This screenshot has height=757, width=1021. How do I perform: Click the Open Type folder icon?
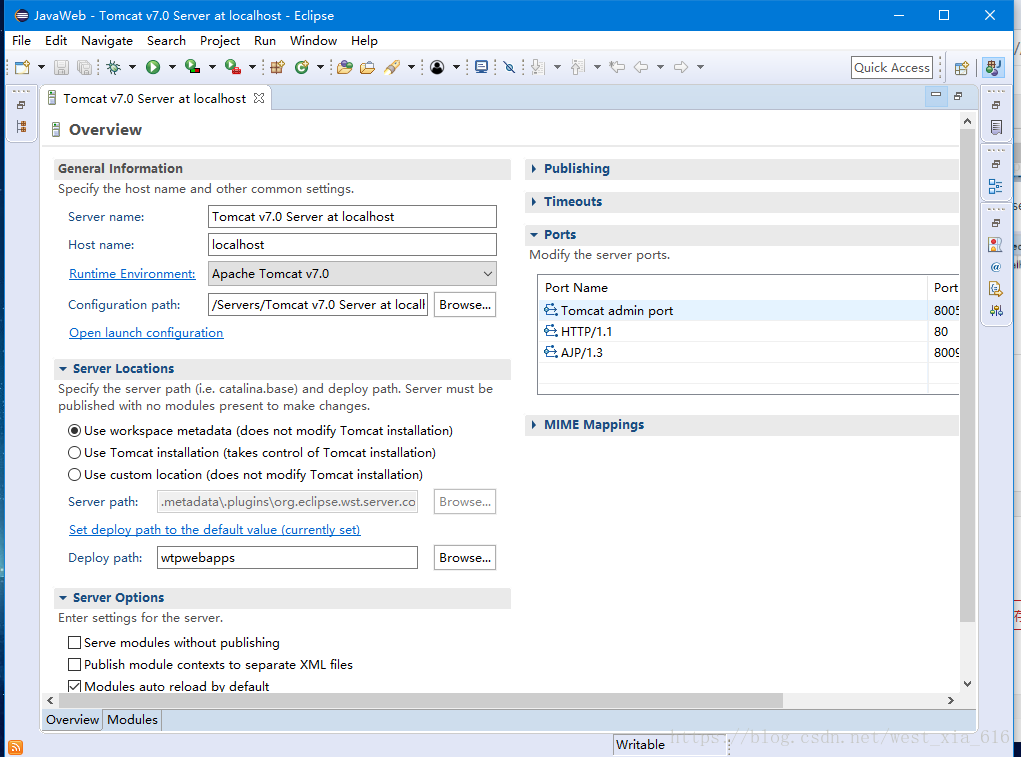pos(344,67)
